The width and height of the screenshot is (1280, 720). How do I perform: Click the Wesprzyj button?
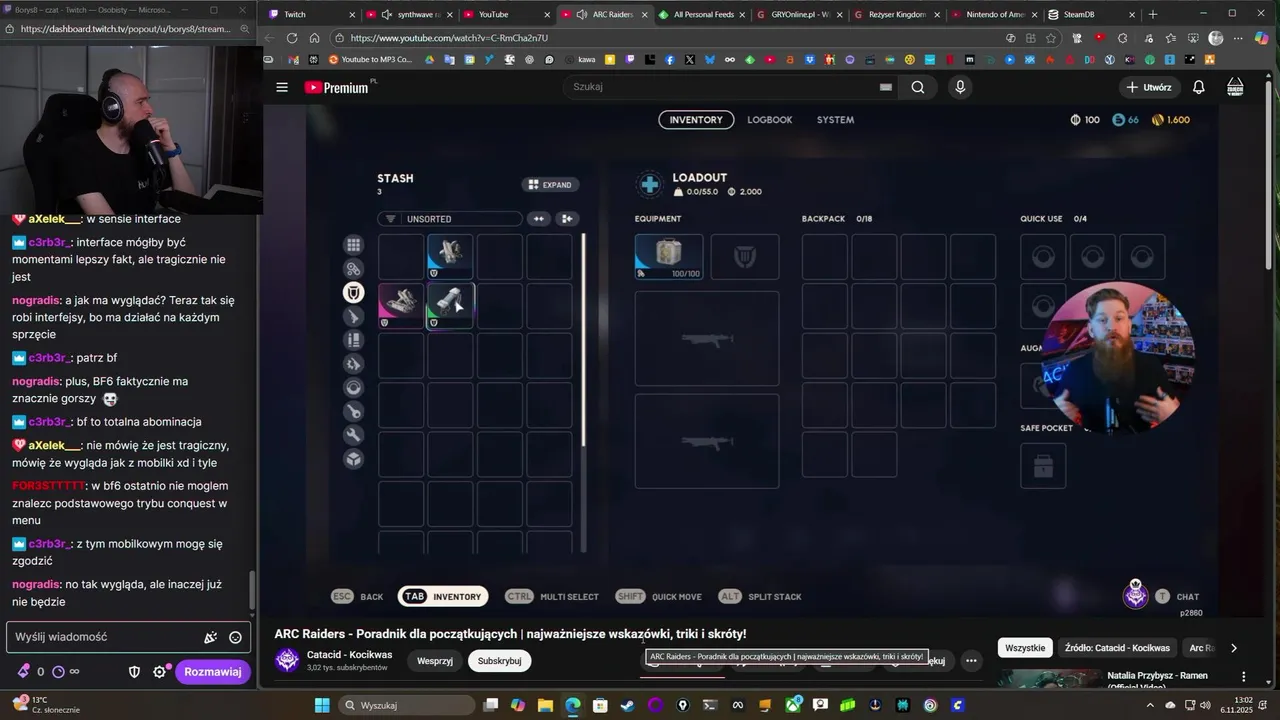435,661
